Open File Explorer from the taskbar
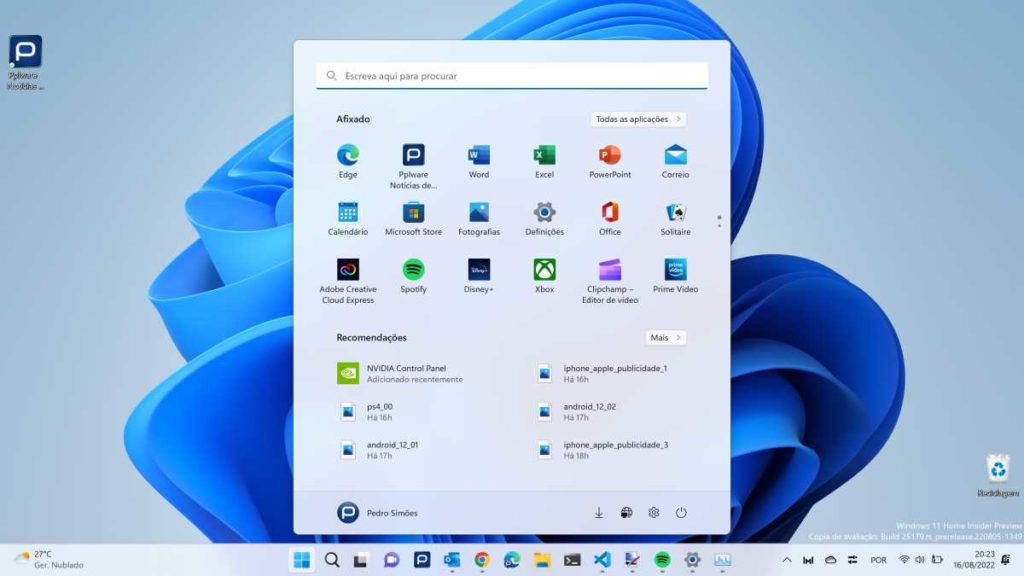 542,560
